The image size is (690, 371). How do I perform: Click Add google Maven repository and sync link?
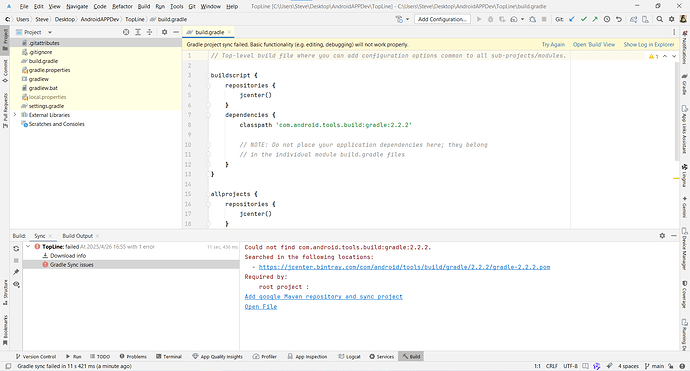tap(323, 297)
